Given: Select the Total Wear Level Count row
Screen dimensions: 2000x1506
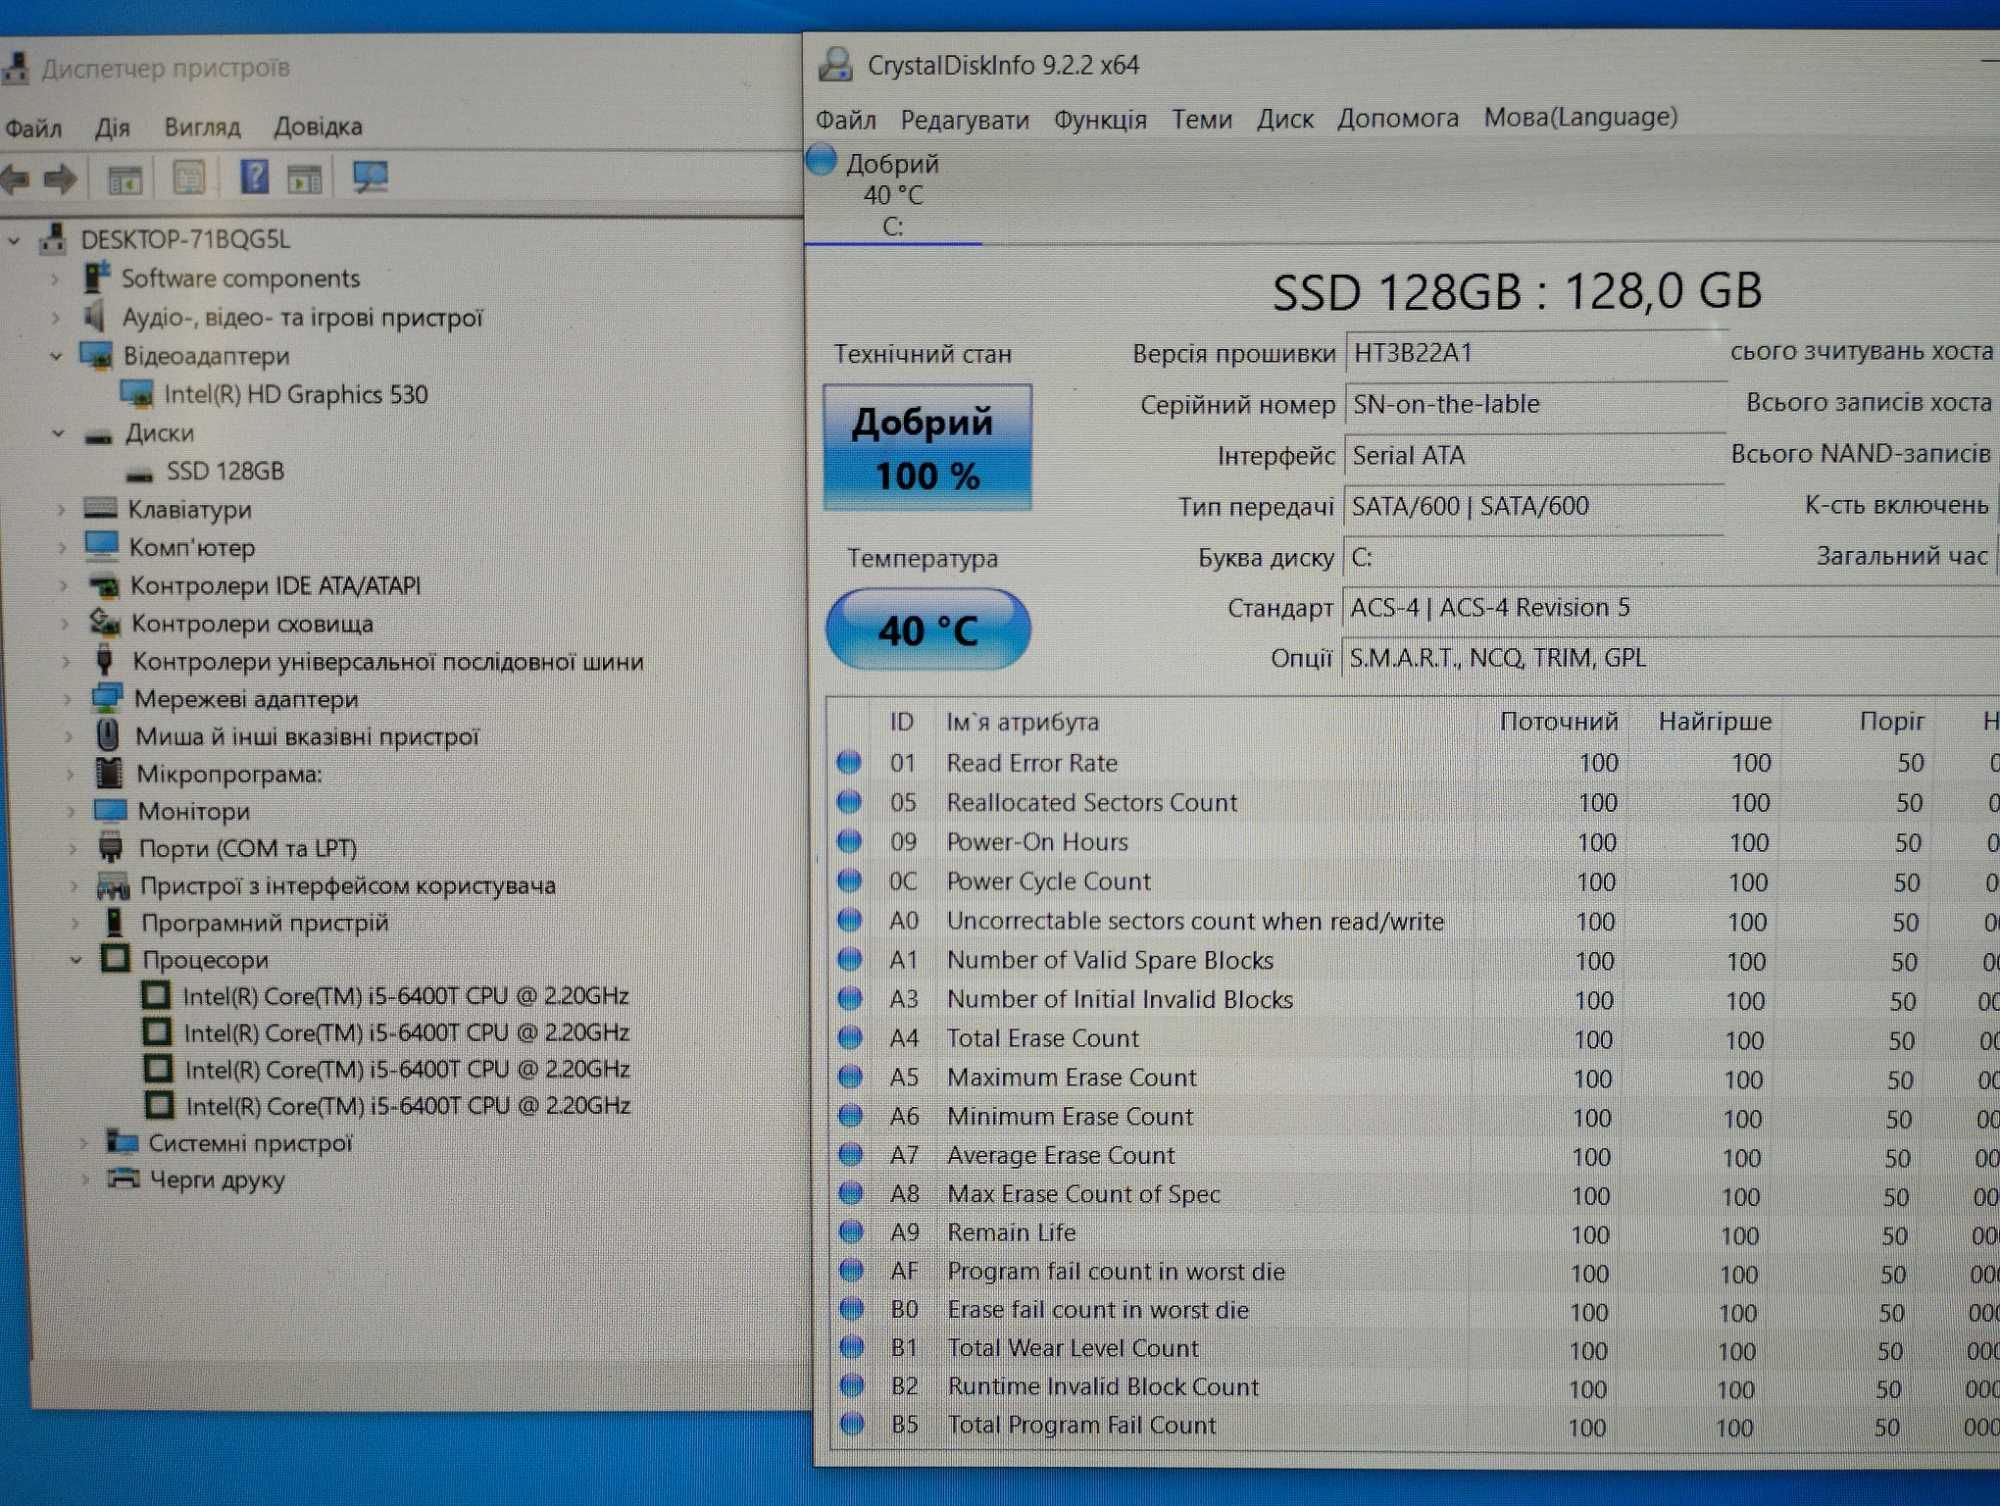Looking at the screenshot, I should [1415, 1348].
